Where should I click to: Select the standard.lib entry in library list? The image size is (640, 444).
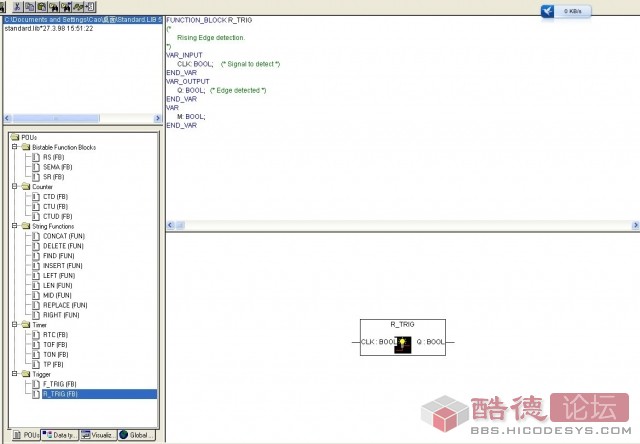pyautogui.click(x=48, y=28)
